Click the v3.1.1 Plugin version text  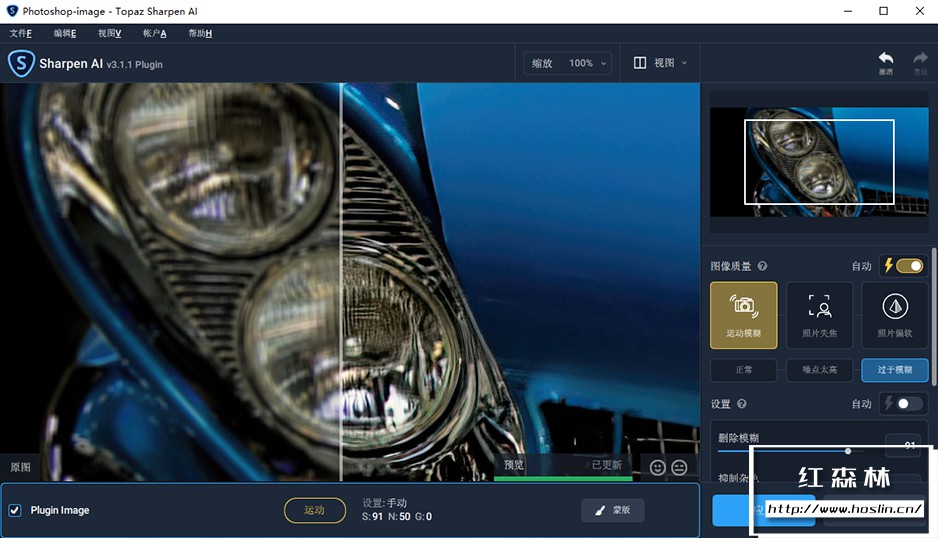point(135,65)
